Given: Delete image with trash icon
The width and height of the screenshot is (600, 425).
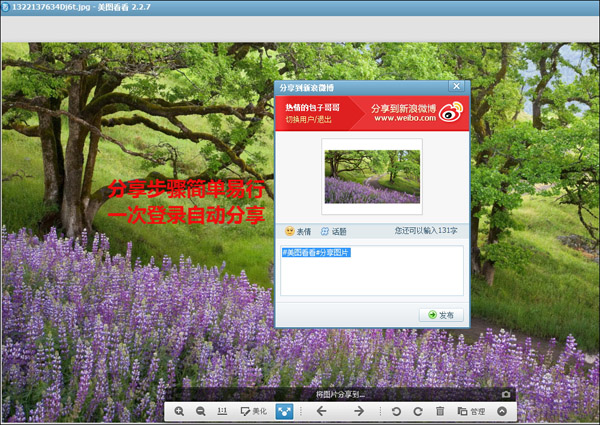Looking at the screenshot, I should coord(440,411).
